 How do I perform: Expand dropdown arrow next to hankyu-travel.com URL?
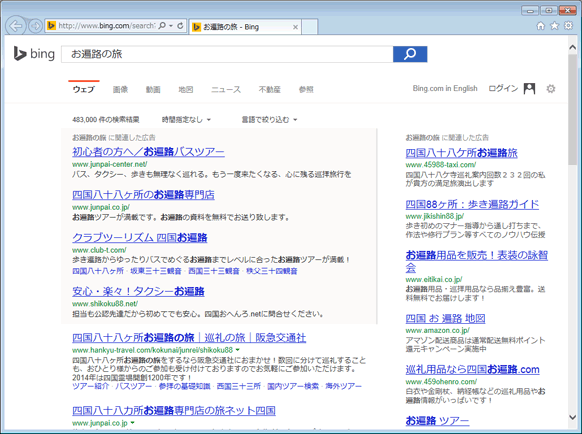click(x=238, y=350)
